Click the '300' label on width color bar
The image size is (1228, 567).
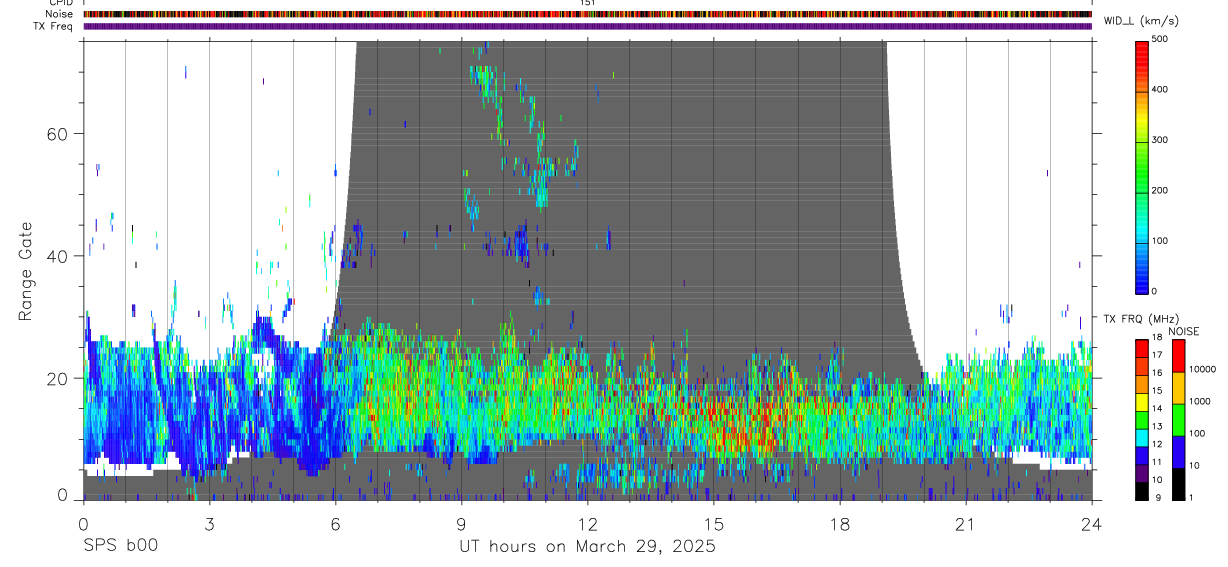1160,140
